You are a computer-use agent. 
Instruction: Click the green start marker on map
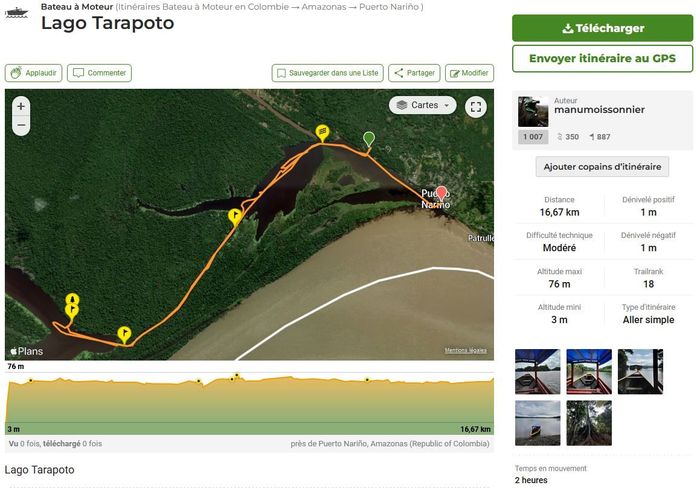[x=369, y=138]
